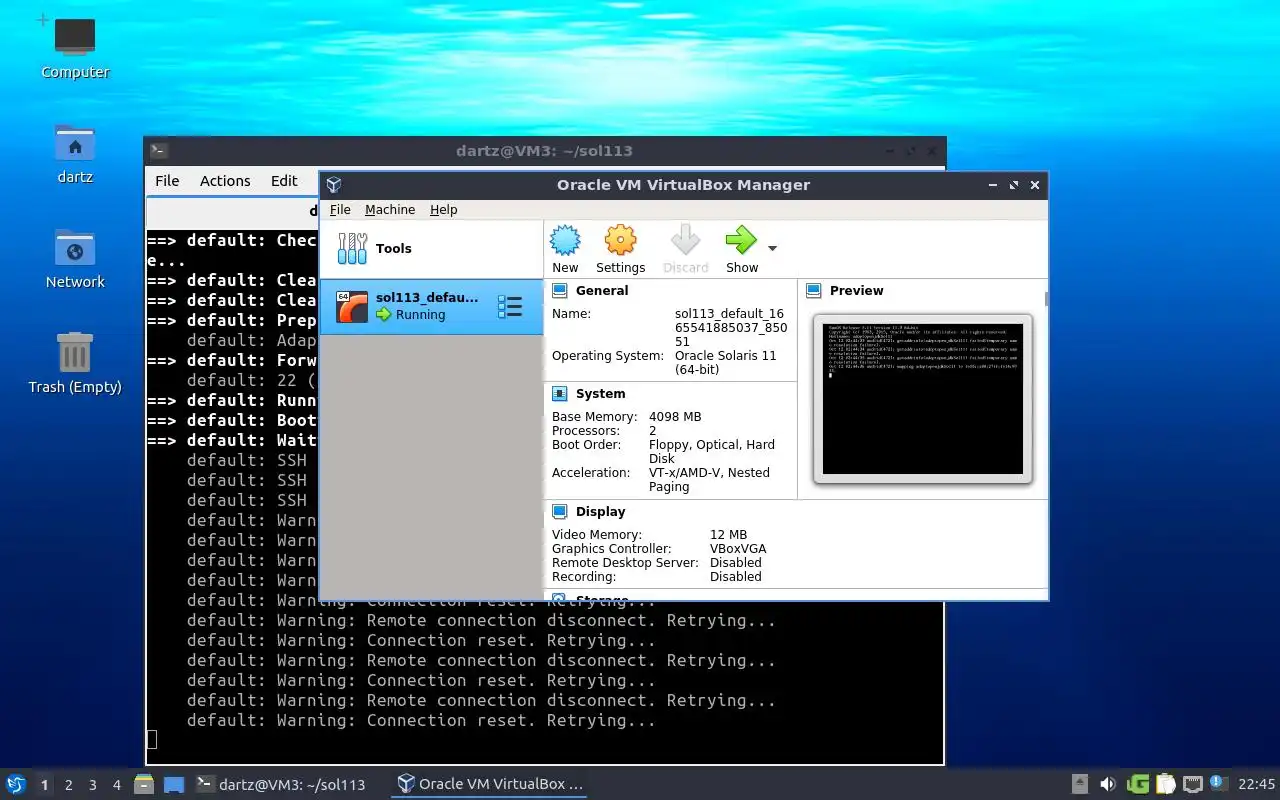Click the tray expand arrow icon
Image resolution: width=1280 pixels, height=800 pixels.
coord(1080,784)
